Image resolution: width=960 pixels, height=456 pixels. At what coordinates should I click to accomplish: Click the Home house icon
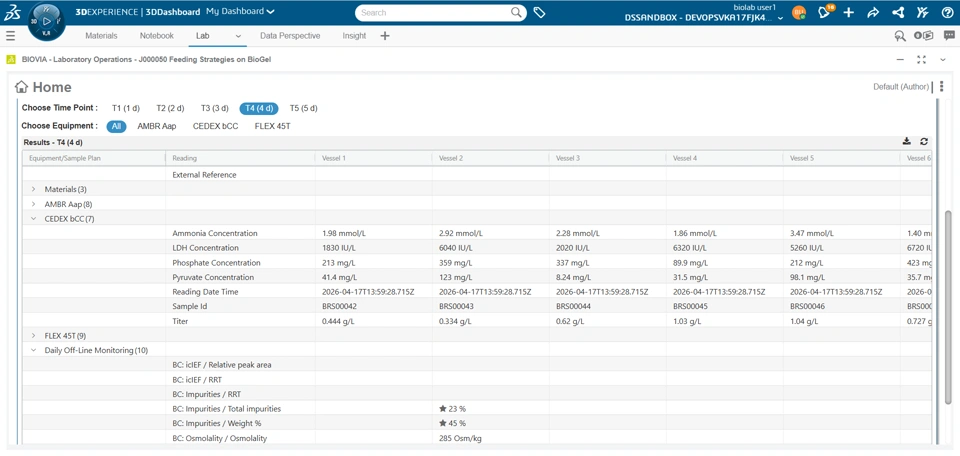pyautogui.click(x=21, y=87)
